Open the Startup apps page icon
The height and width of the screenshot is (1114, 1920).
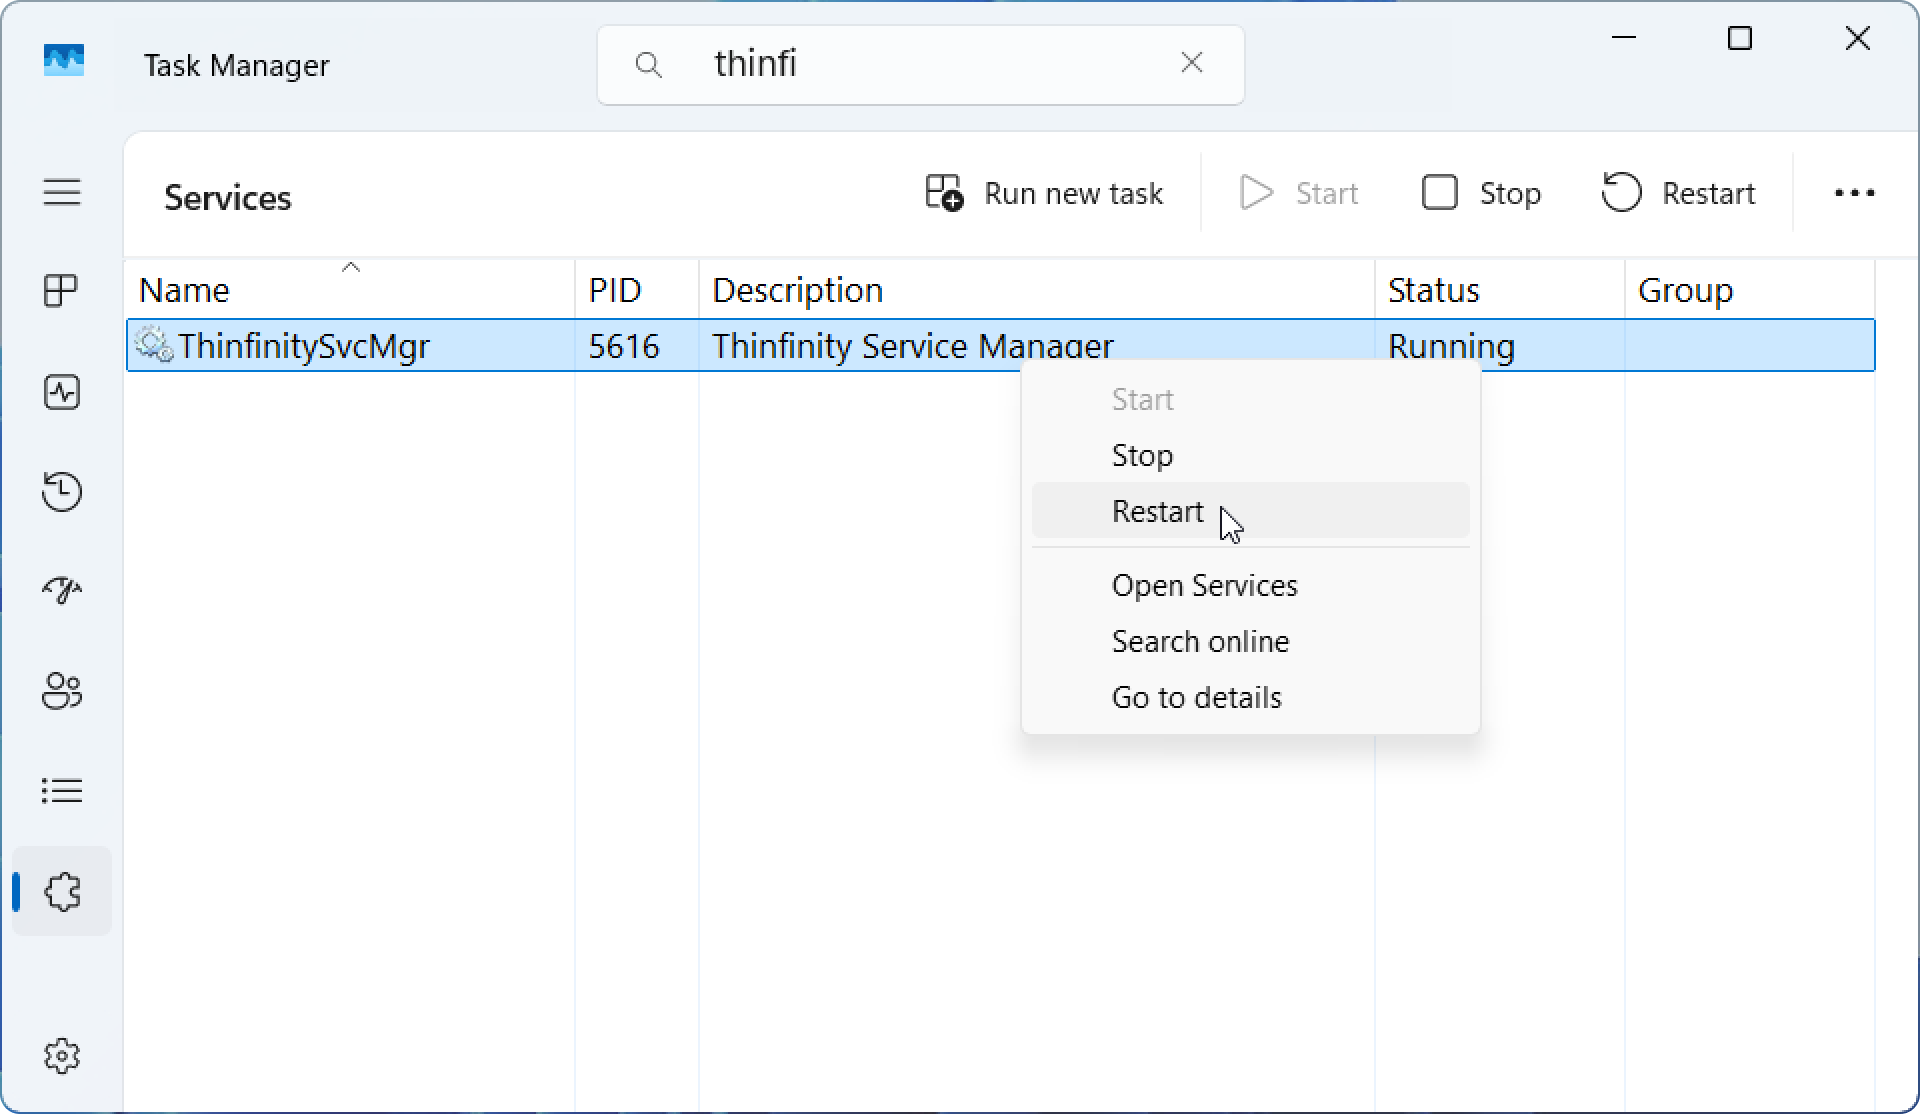pos(62,591)
